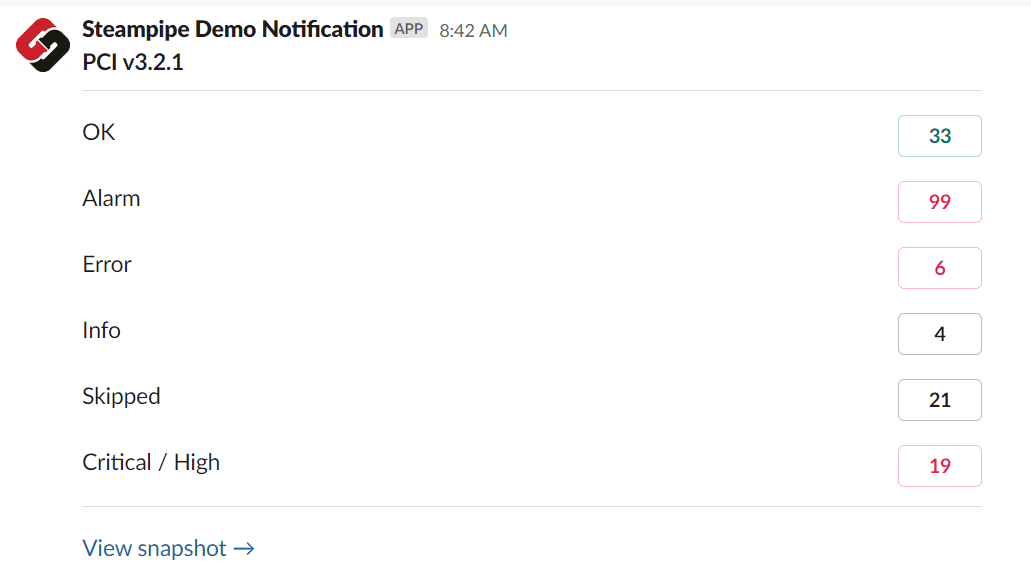Image resolution: width=1031 pixels, height=573 pixels.
Task: Click the Skipped row label
Action: [121, 396]
